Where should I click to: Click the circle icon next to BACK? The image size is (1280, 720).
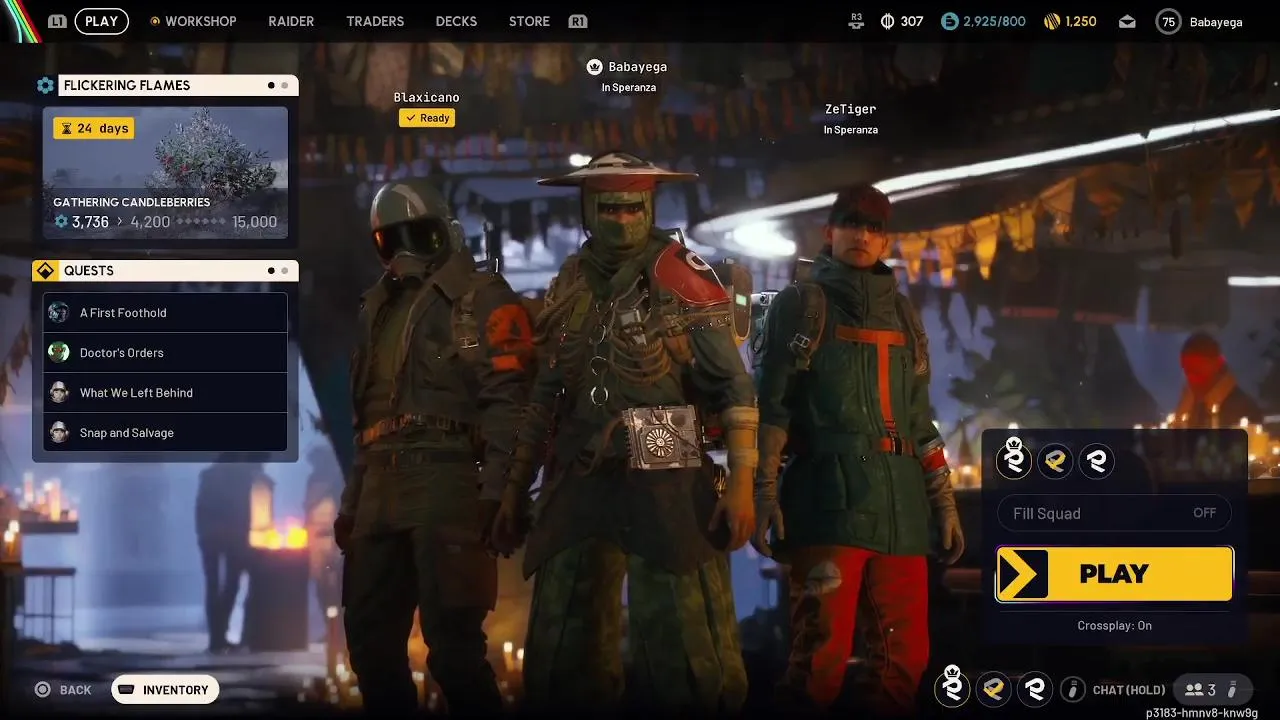tap(42, 689)
